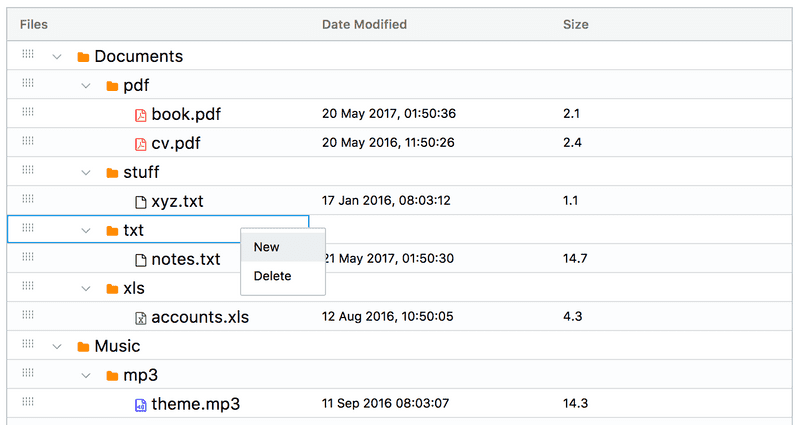Collapse the txt folder chevron

coord(86,231)
